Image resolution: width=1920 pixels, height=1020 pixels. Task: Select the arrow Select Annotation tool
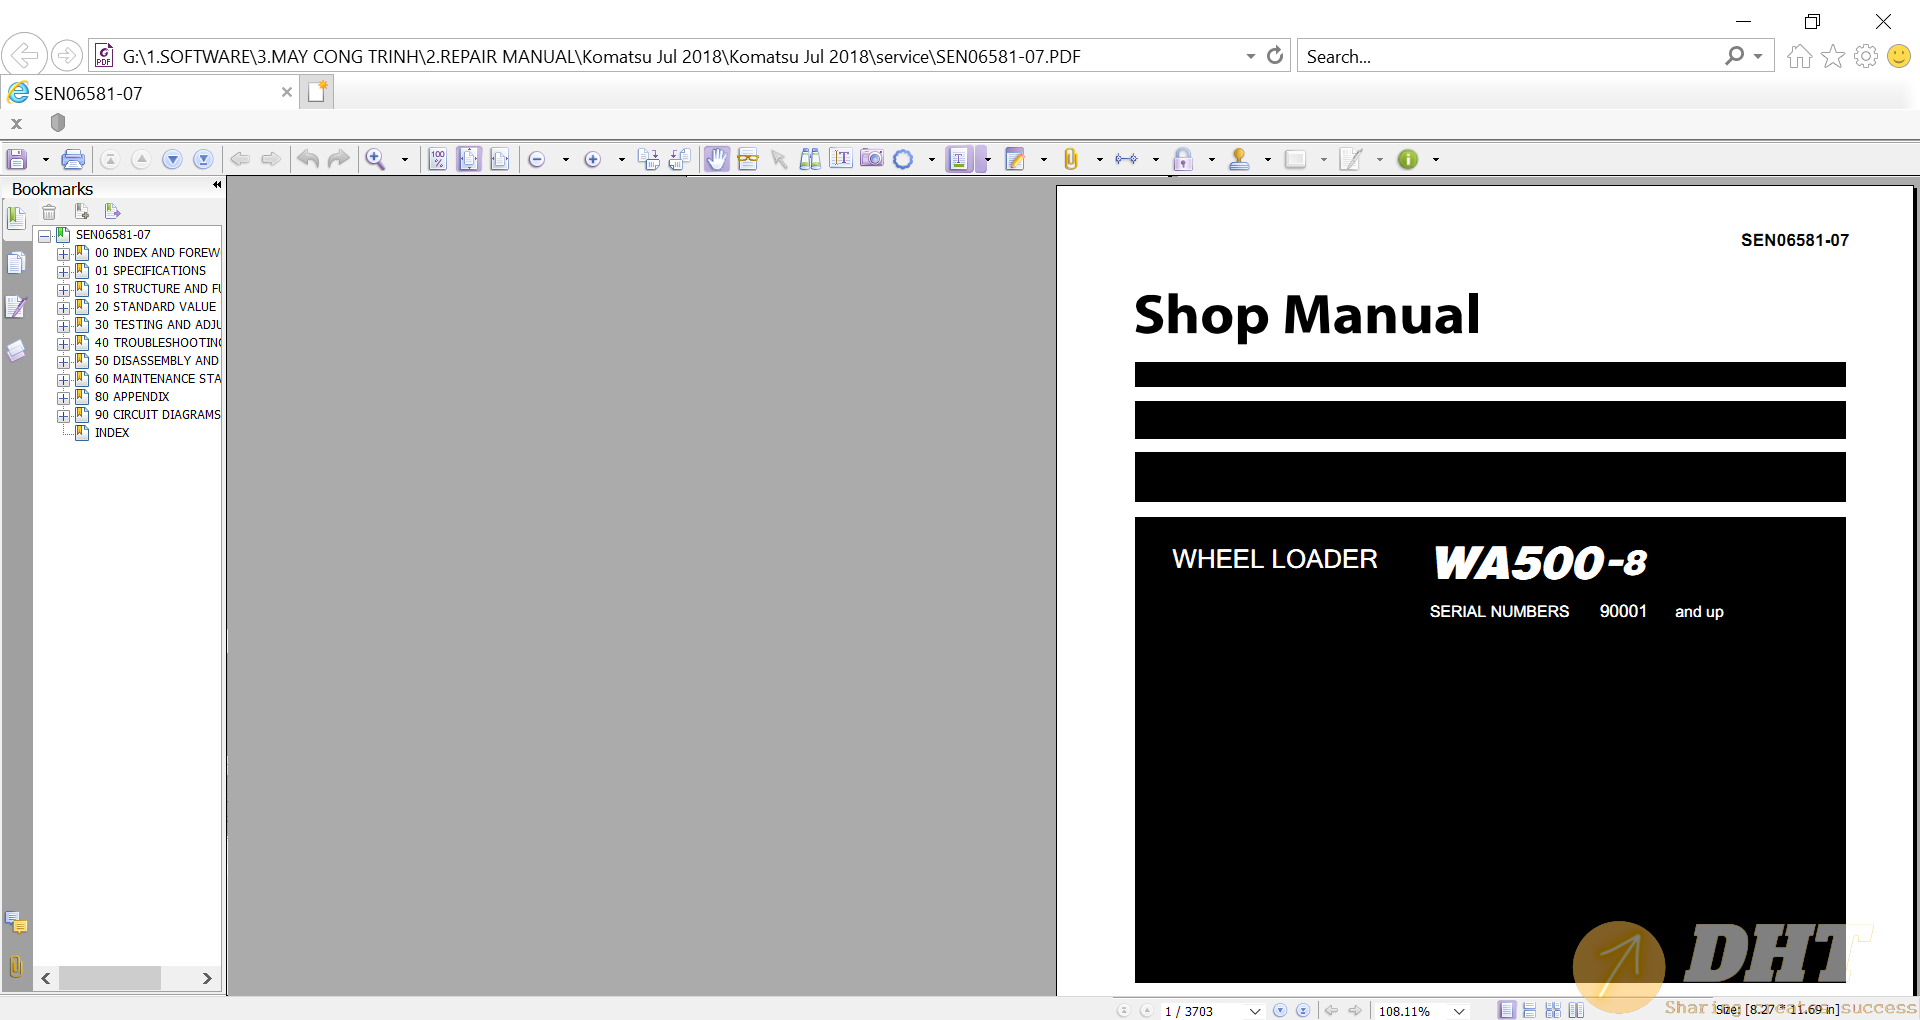(779, 159)
